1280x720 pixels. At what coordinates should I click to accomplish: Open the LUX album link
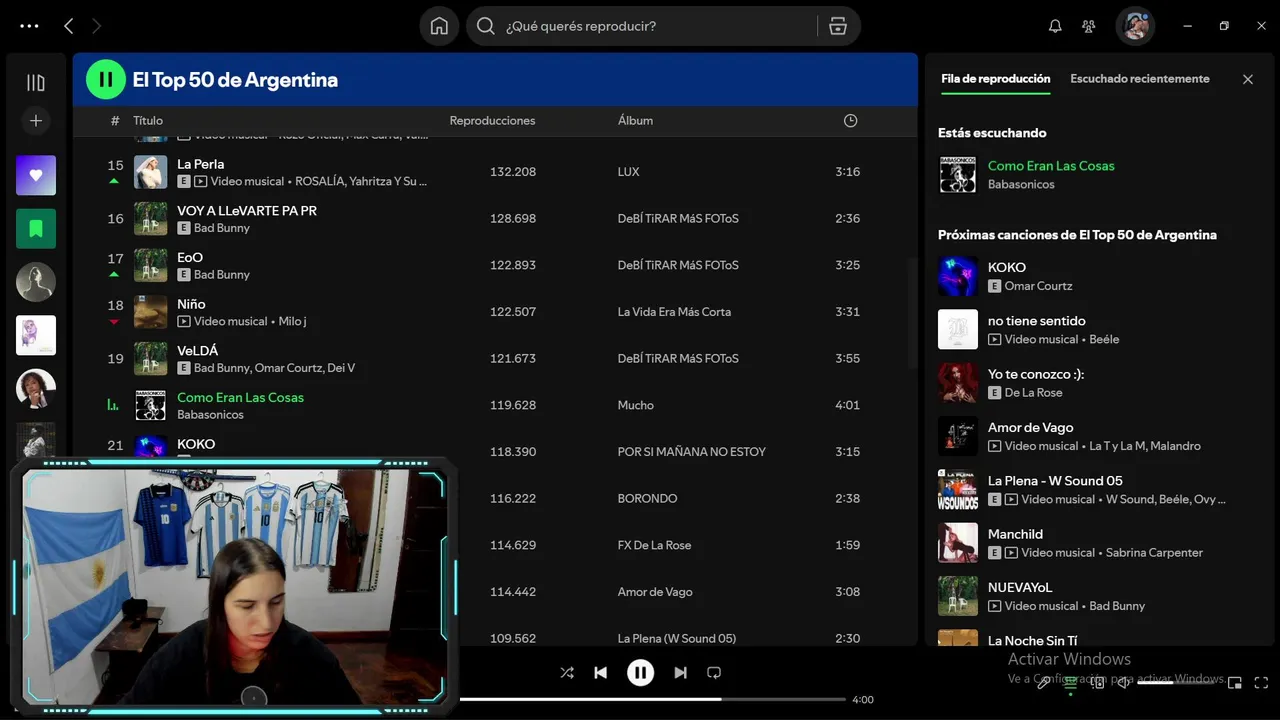click(x=628, y=172)
